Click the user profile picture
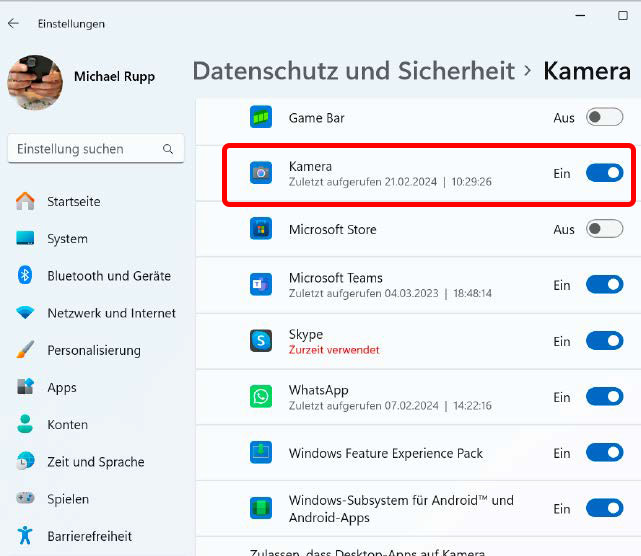 click(35, 83)
